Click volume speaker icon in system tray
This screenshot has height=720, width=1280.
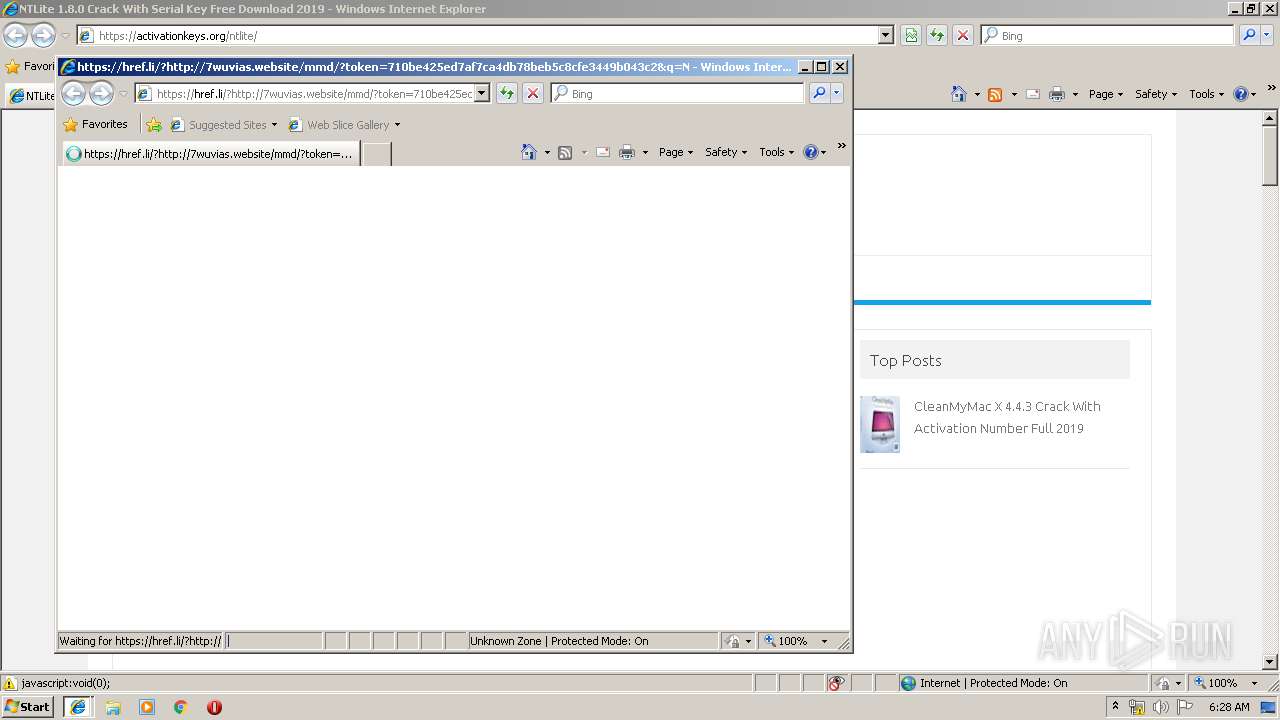coord(1161,707)
